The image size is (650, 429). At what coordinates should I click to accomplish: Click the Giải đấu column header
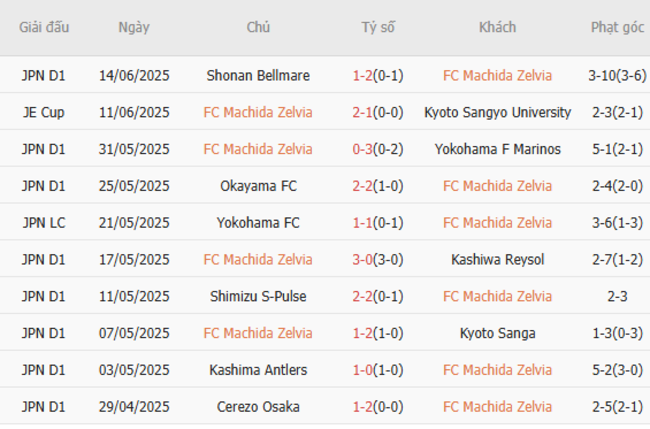point(44,27)
